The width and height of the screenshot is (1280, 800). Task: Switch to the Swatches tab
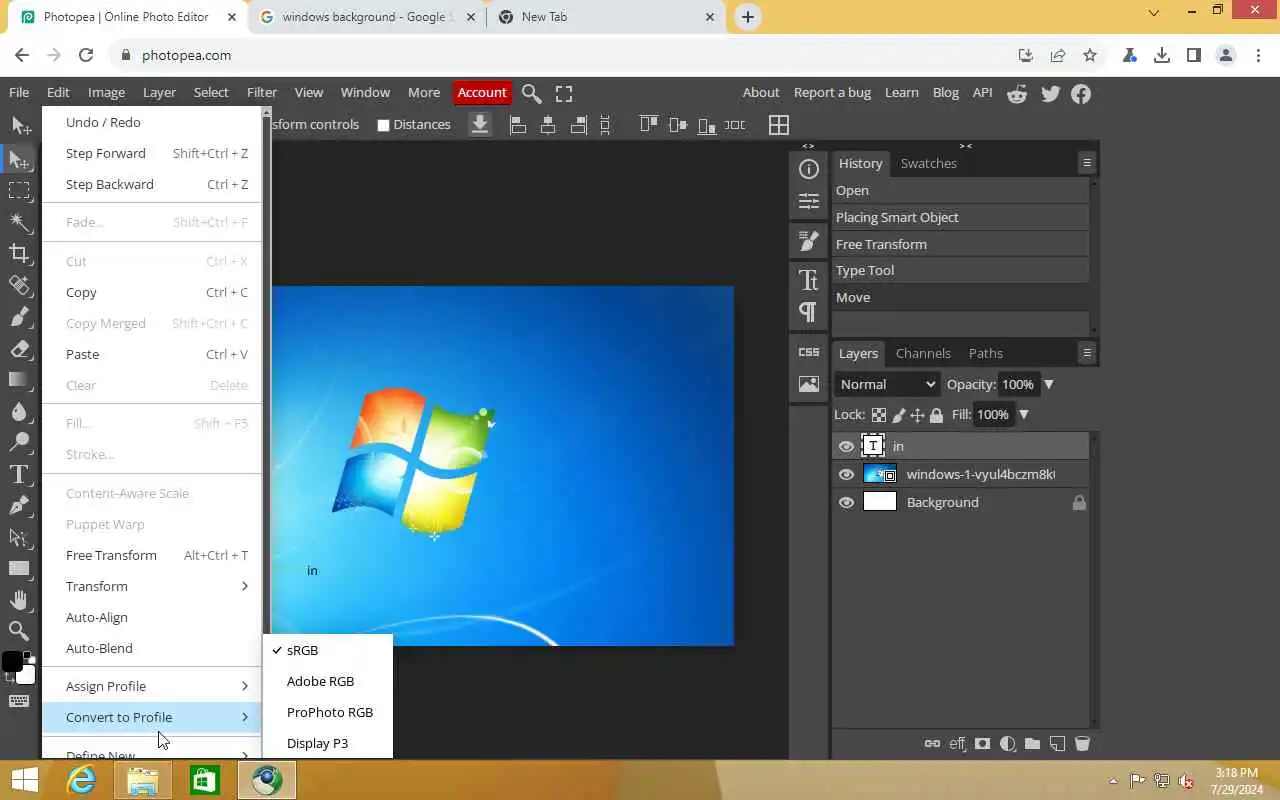tap(928, 163)
